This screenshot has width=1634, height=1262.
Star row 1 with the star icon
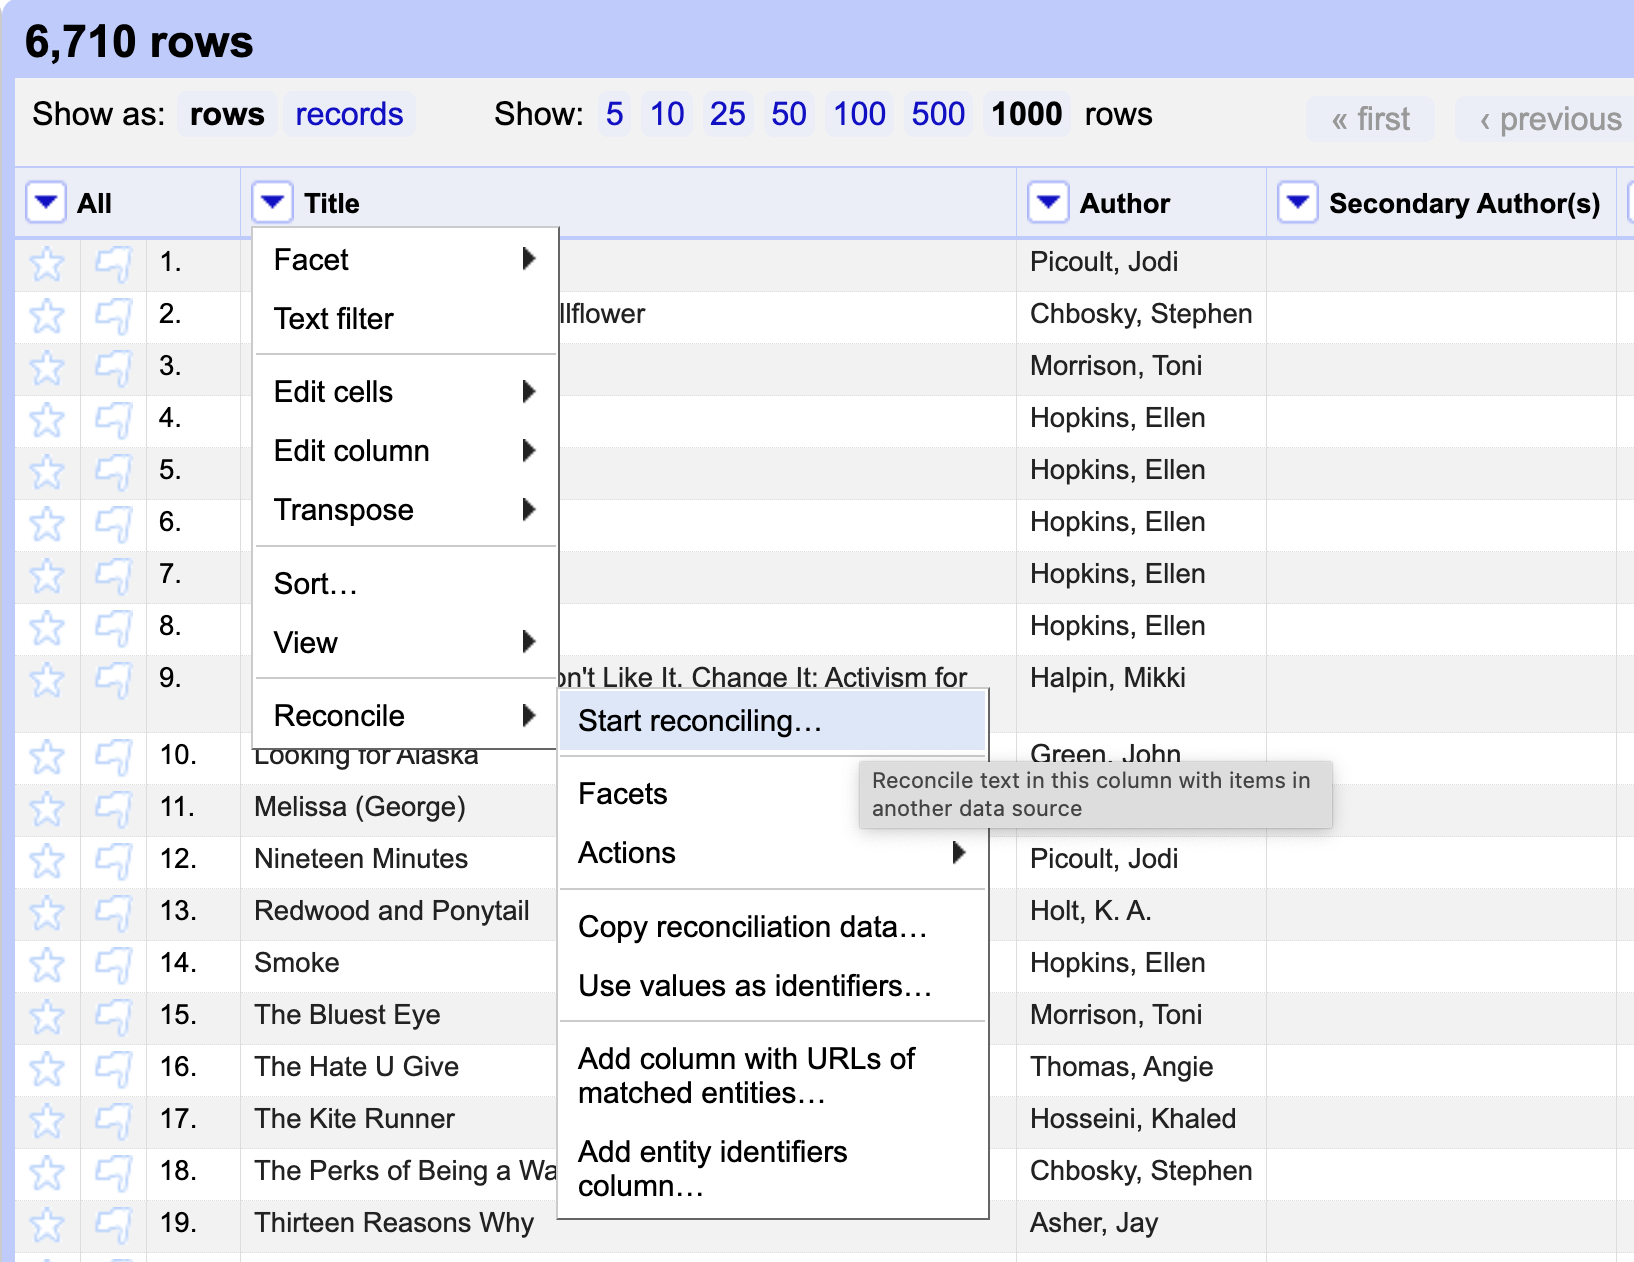[46, 264]
